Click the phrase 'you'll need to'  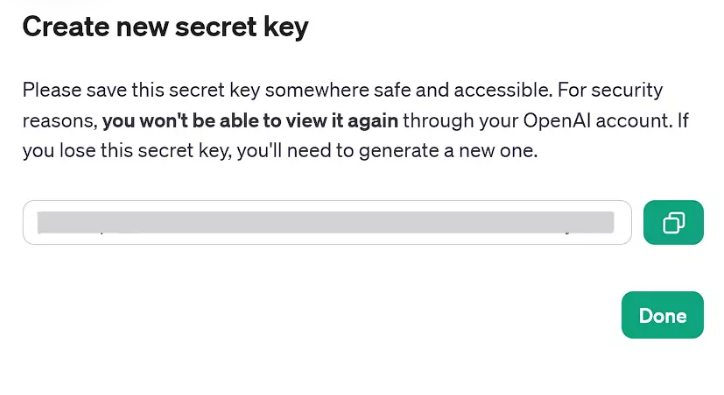pos(296,151)
